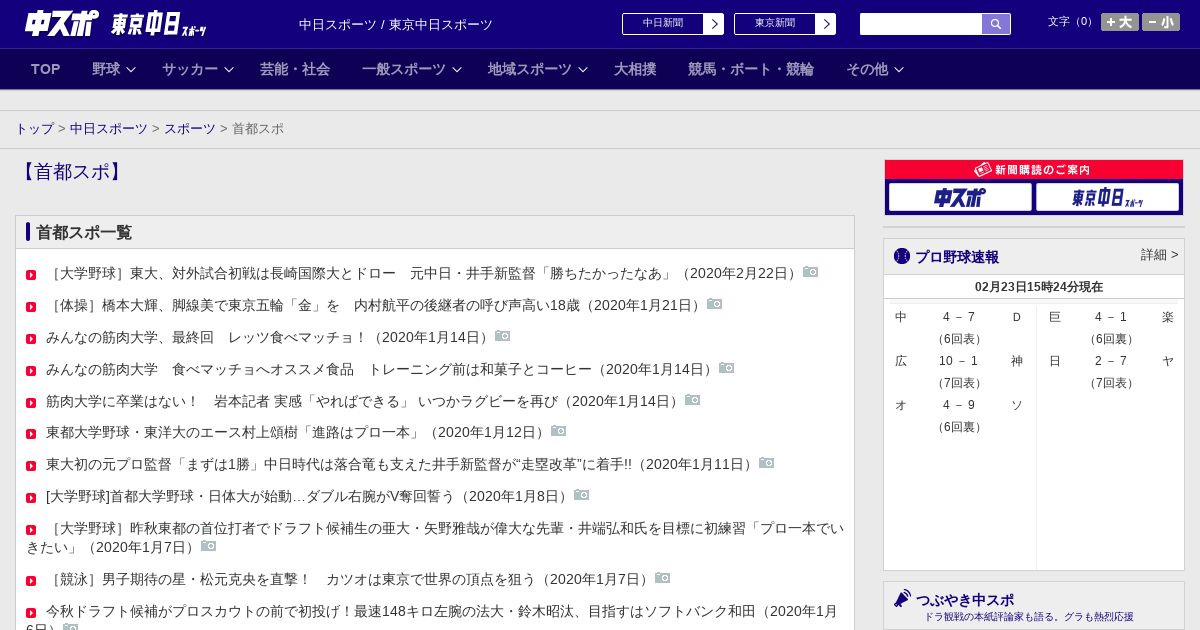1200x630 pixels.
Task: Increase text size with +大 button
Action: pyautogui.click(x=1120, y=22)
